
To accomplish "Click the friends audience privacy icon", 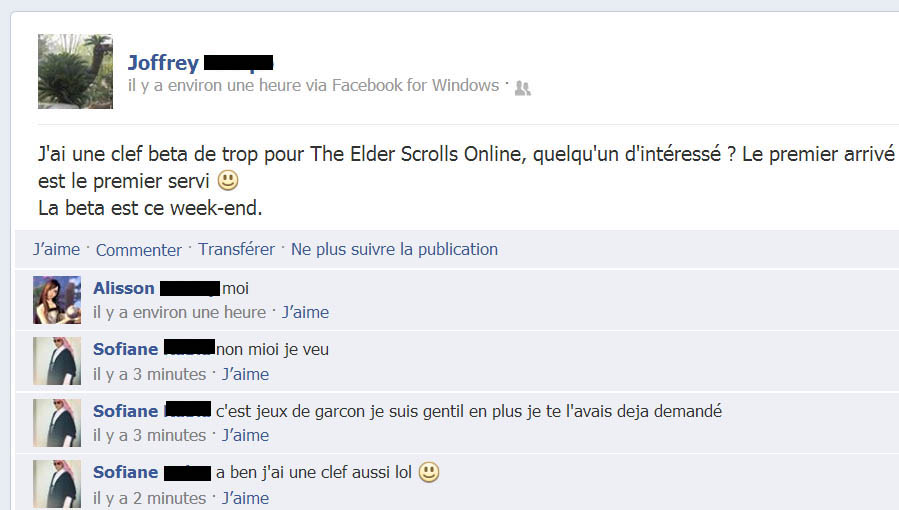I will pos(522,88).
